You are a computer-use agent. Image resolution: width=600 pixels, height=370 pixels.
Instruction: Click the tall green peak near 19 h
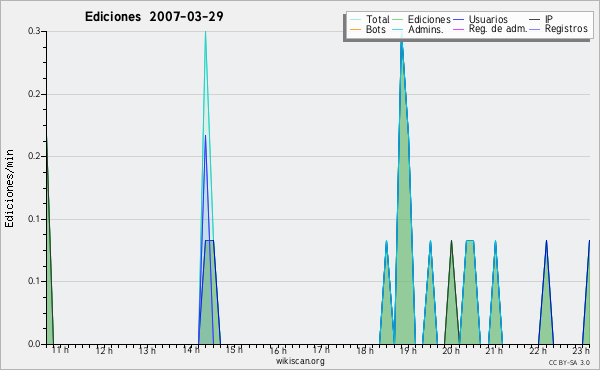405,230
